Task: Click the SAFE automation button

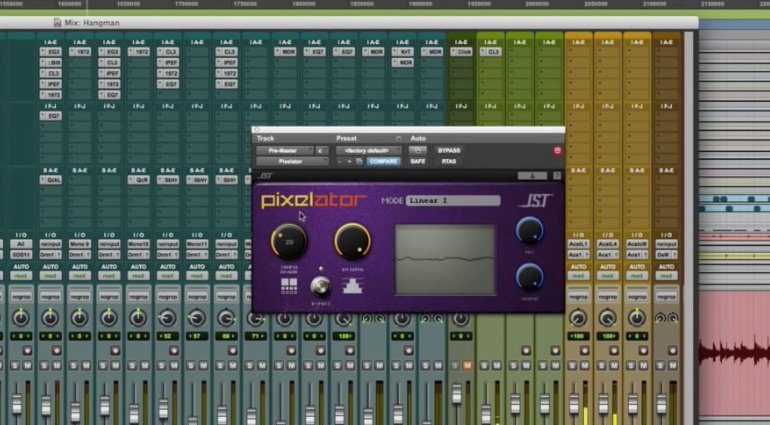Action: click(417, 161)
